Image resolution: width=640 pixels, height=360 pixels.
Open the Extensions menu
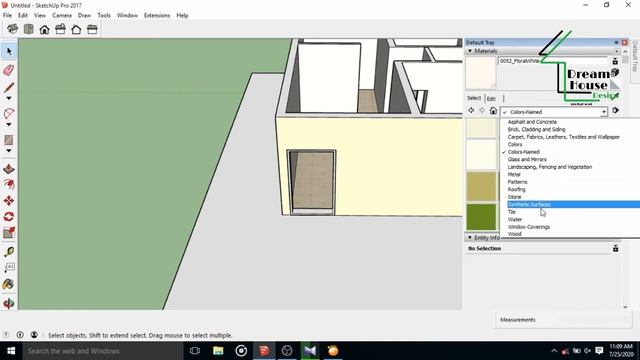[x=157, y=16]
